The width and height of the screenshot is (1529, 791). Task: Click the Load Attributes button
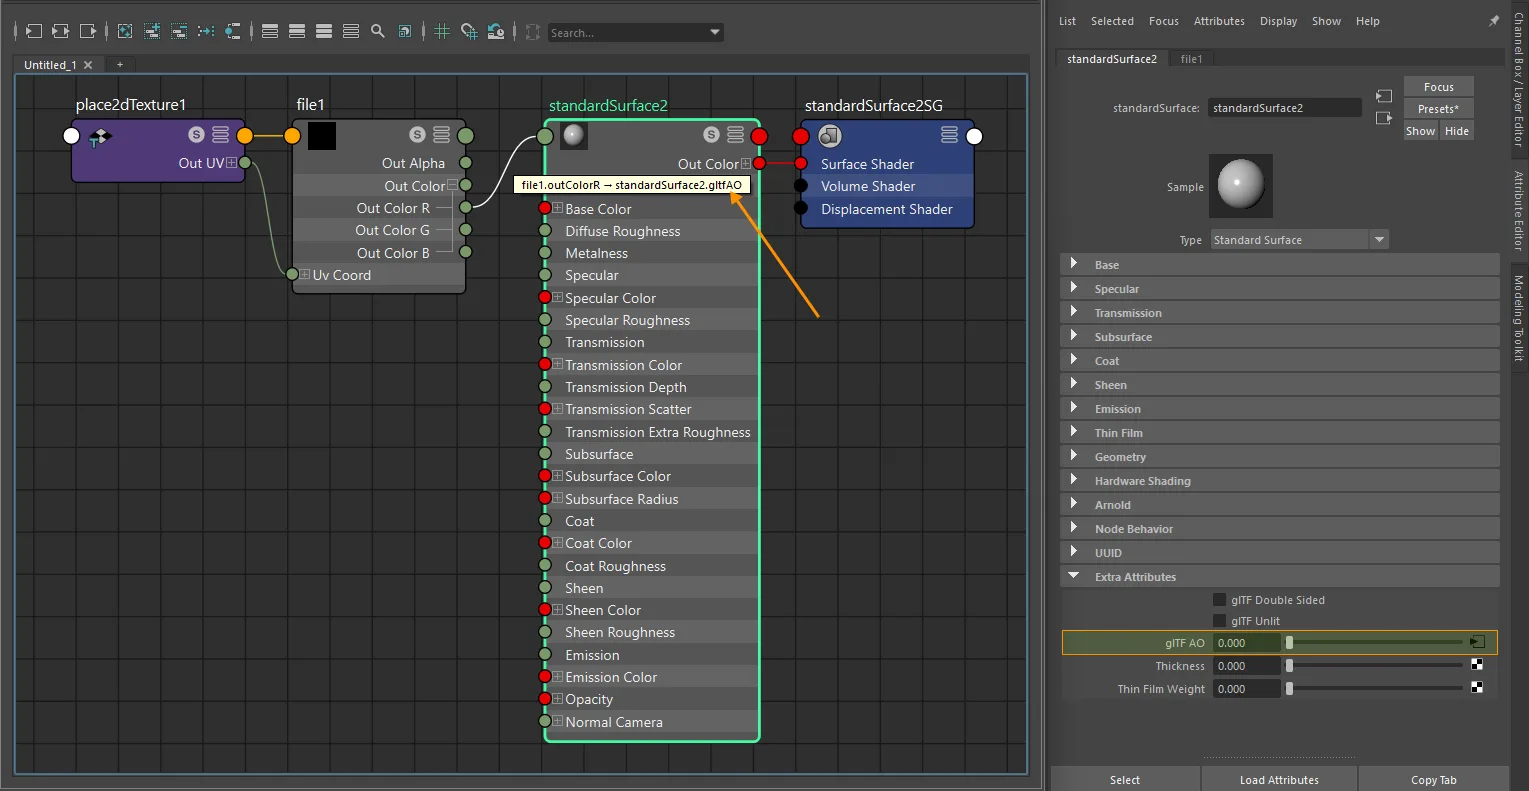pos(1279,780)
